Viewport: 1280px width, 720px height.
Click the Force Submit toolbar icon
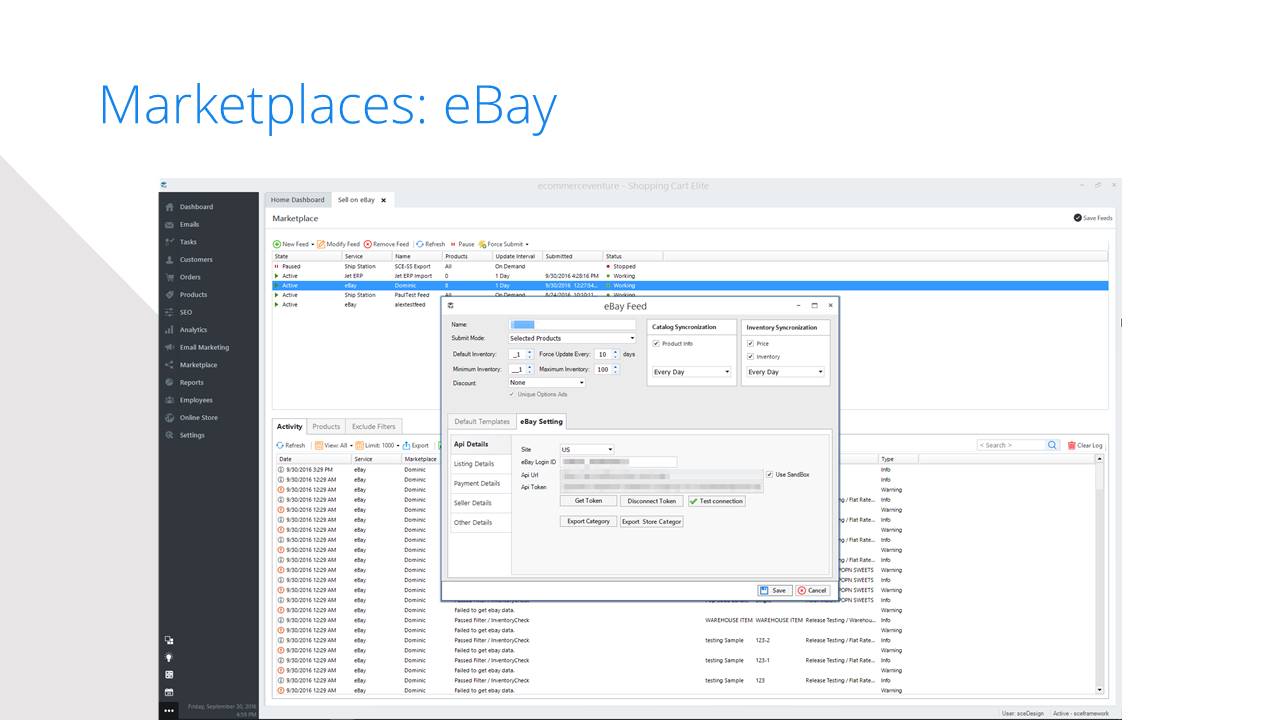point(482,244)
